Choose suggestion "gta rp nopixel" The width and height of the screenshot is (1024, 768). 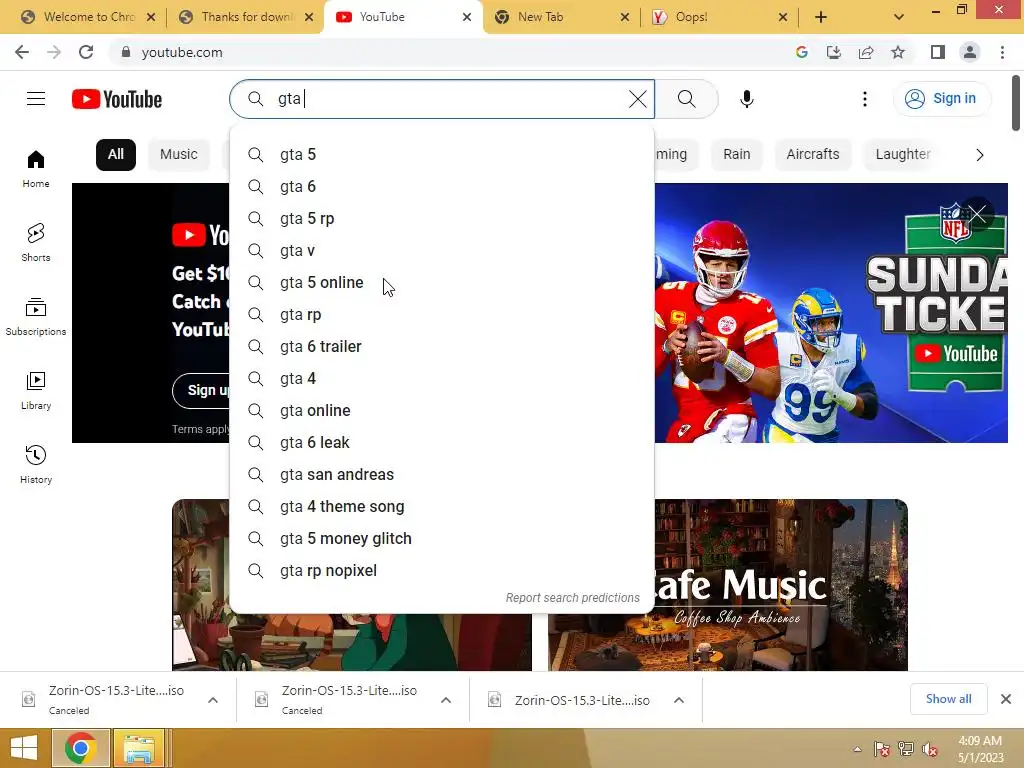[x=441, y=571]
